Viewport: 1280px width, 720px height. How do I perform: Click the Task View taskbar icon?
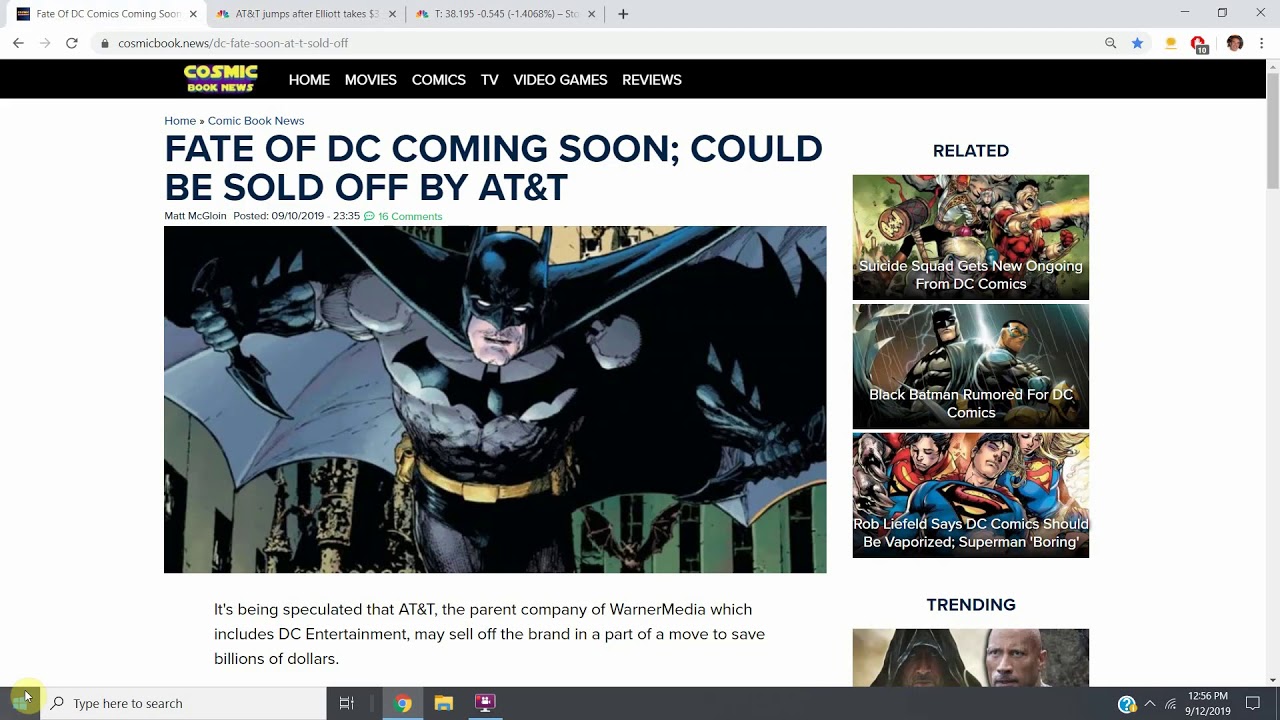[x=347, y=703]
